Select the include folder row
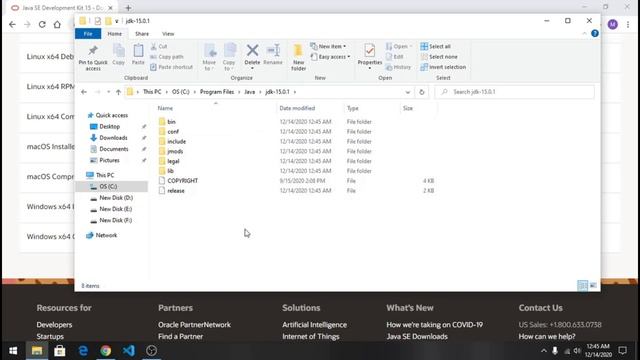Screen dimensions: 640x360 click(x=296, y=142)
